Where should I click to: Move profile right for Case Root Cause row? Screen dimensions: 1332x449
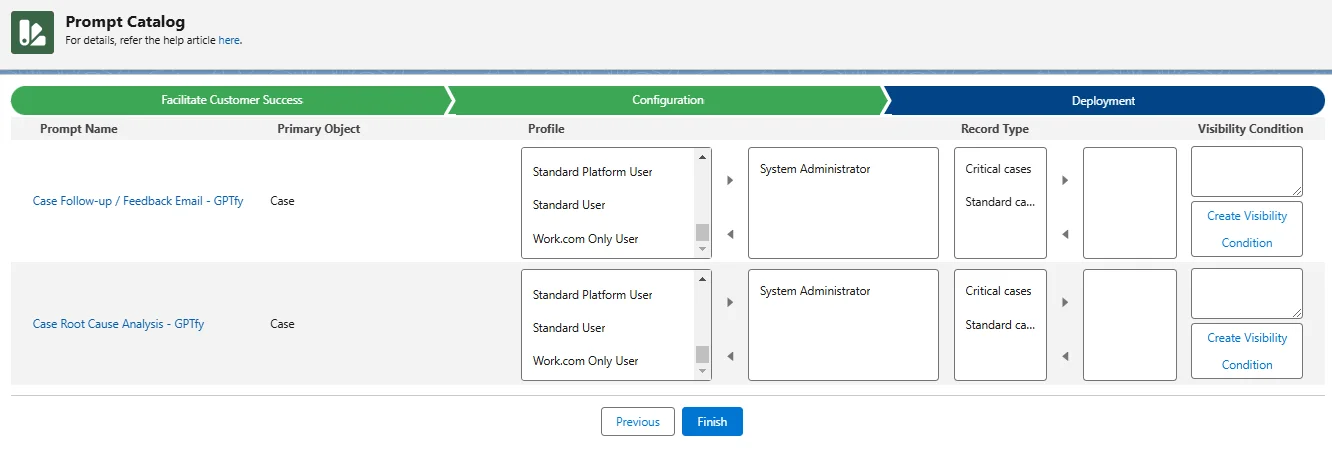coord(730,302)
